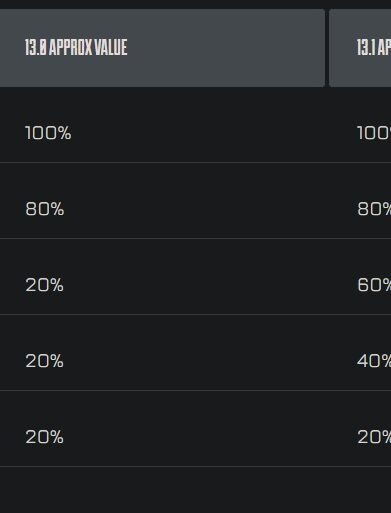The width and height of the screenshot is (391, 513).
Task: Select the 20% cell in the 13.1 column
Action: [x=374, y=437]
